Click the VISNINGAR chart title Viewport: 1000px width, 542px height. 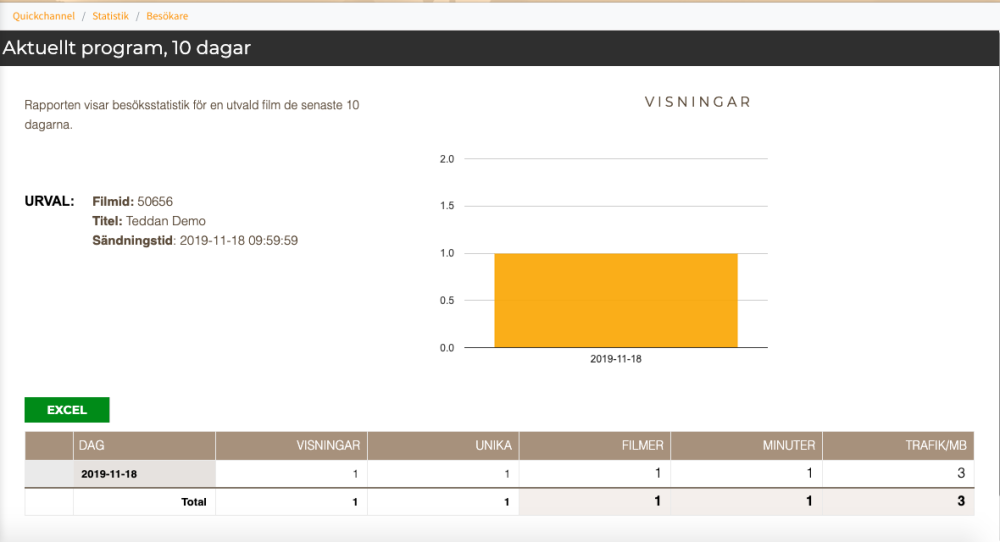[698, 102]
